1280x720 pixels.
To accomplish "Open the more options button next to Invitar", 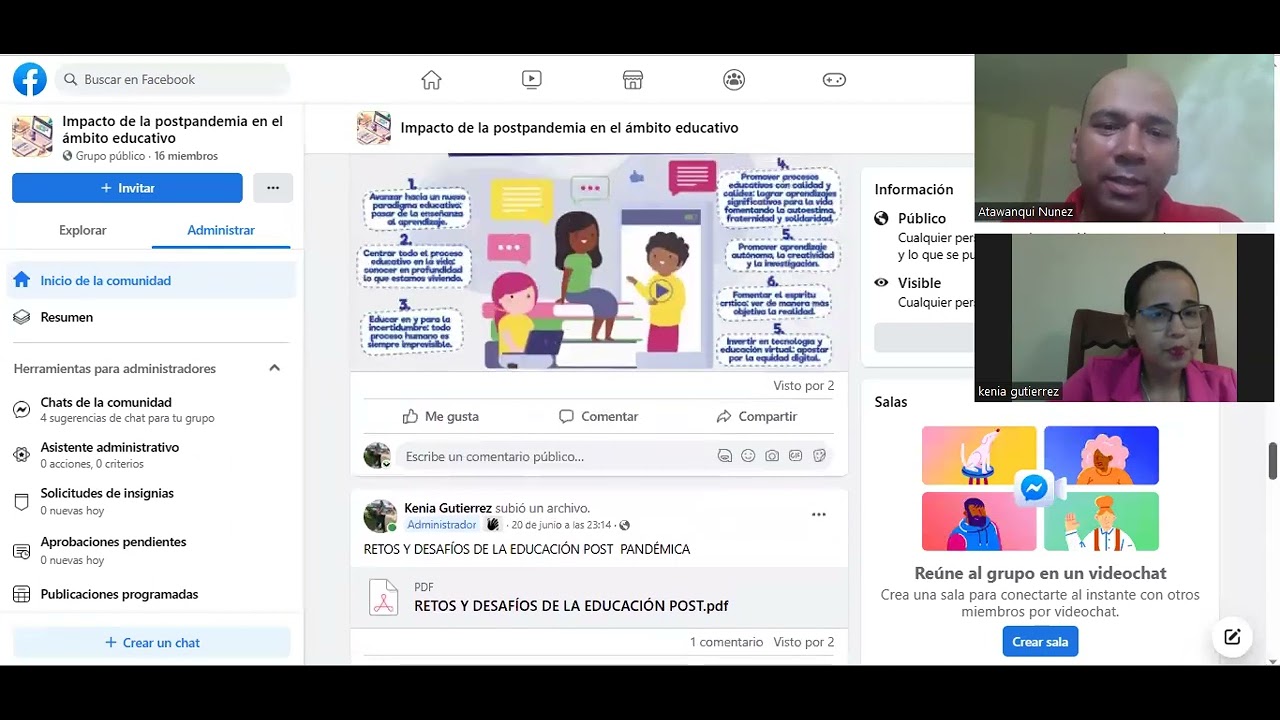I will (273, 188).
